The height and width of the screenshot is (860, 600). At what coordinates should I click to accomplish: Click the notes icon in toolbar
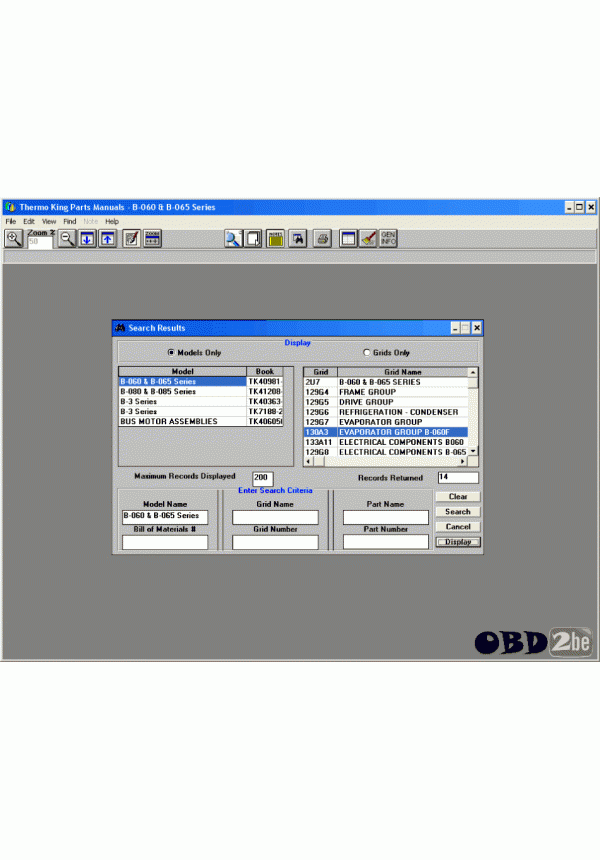tap(275, 238)
